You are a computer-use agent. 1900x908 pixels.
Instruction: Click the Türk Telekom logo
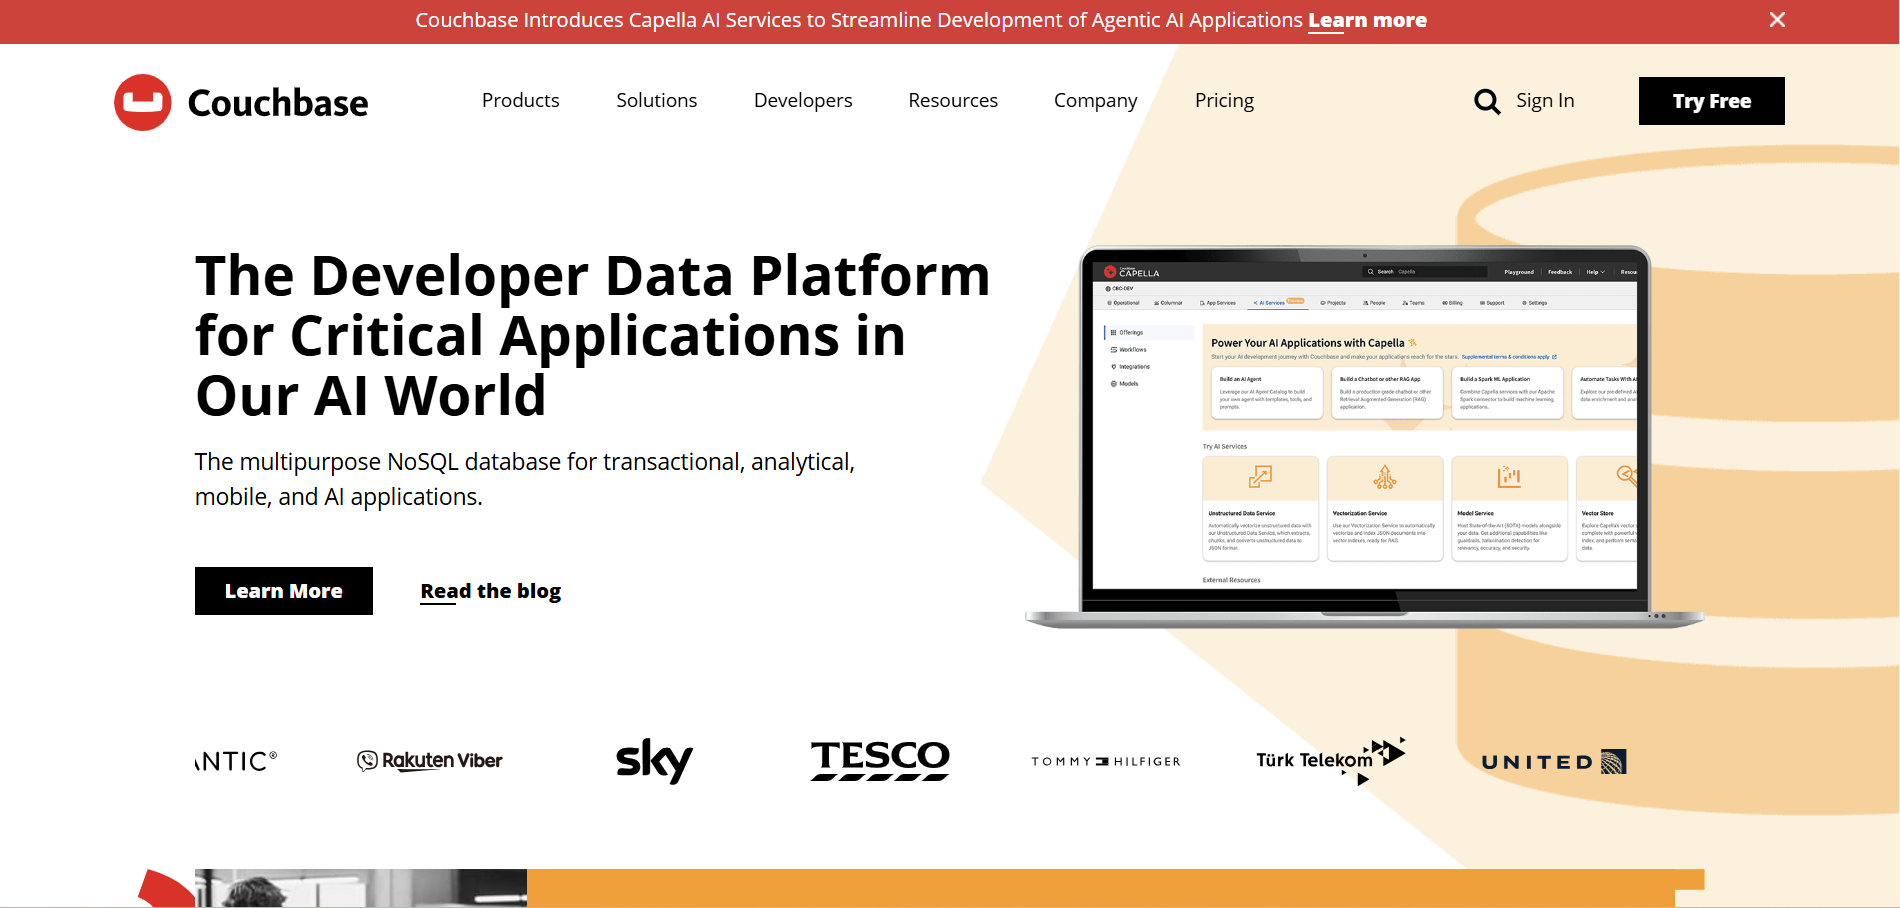pos(1331,761)
